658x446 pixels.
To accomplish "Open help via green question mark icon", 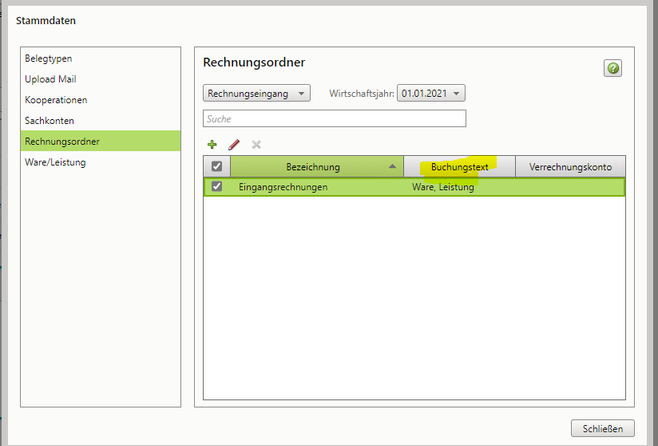I will coord(613,68).
